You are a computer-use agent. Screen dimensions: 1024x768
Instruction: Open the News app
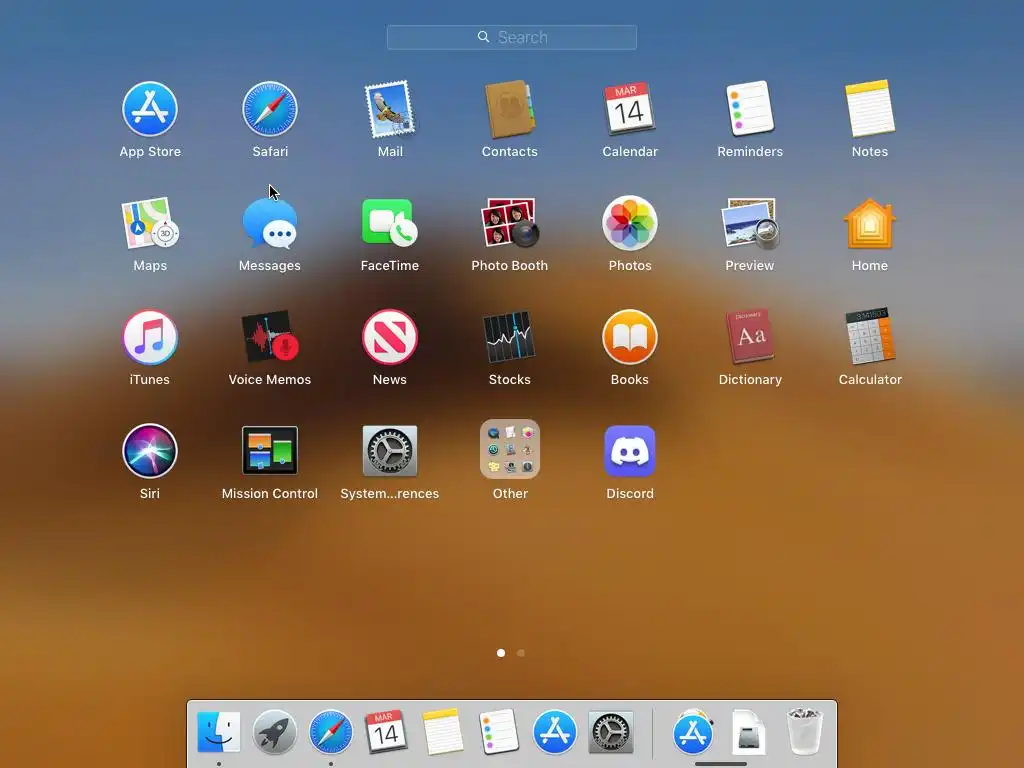390,337
